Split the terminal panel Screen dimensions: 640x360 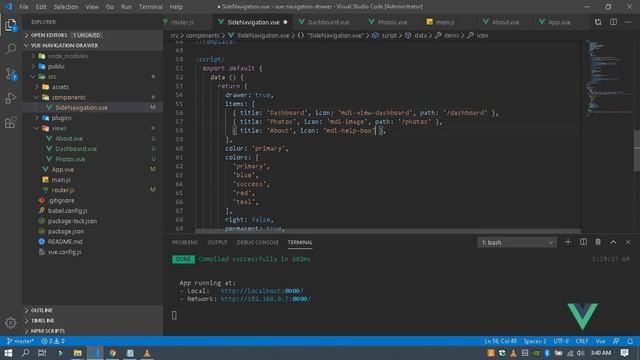[583, 242]
